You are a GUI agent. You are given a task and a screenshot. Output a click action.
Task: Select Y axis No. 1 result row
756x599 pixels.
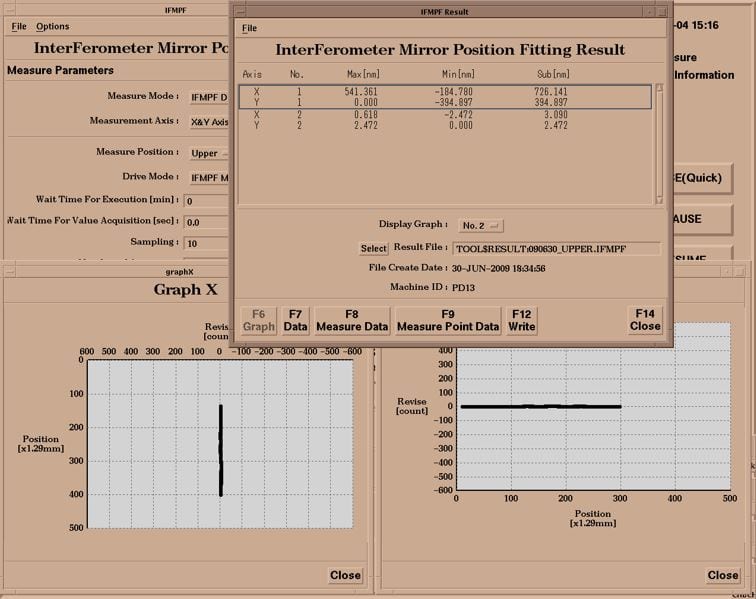pos(445,102)
